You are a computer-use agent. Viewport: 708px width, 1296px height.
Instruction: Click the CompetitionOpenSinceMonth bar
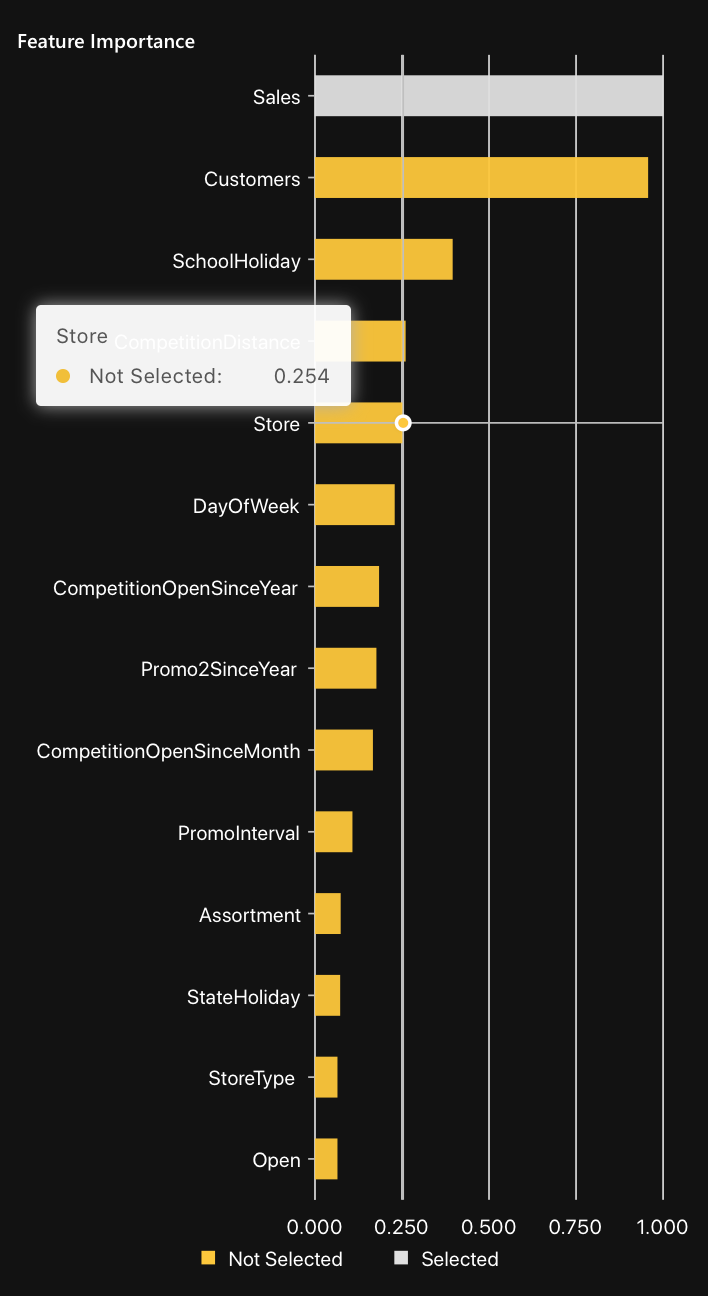[343, 750]
